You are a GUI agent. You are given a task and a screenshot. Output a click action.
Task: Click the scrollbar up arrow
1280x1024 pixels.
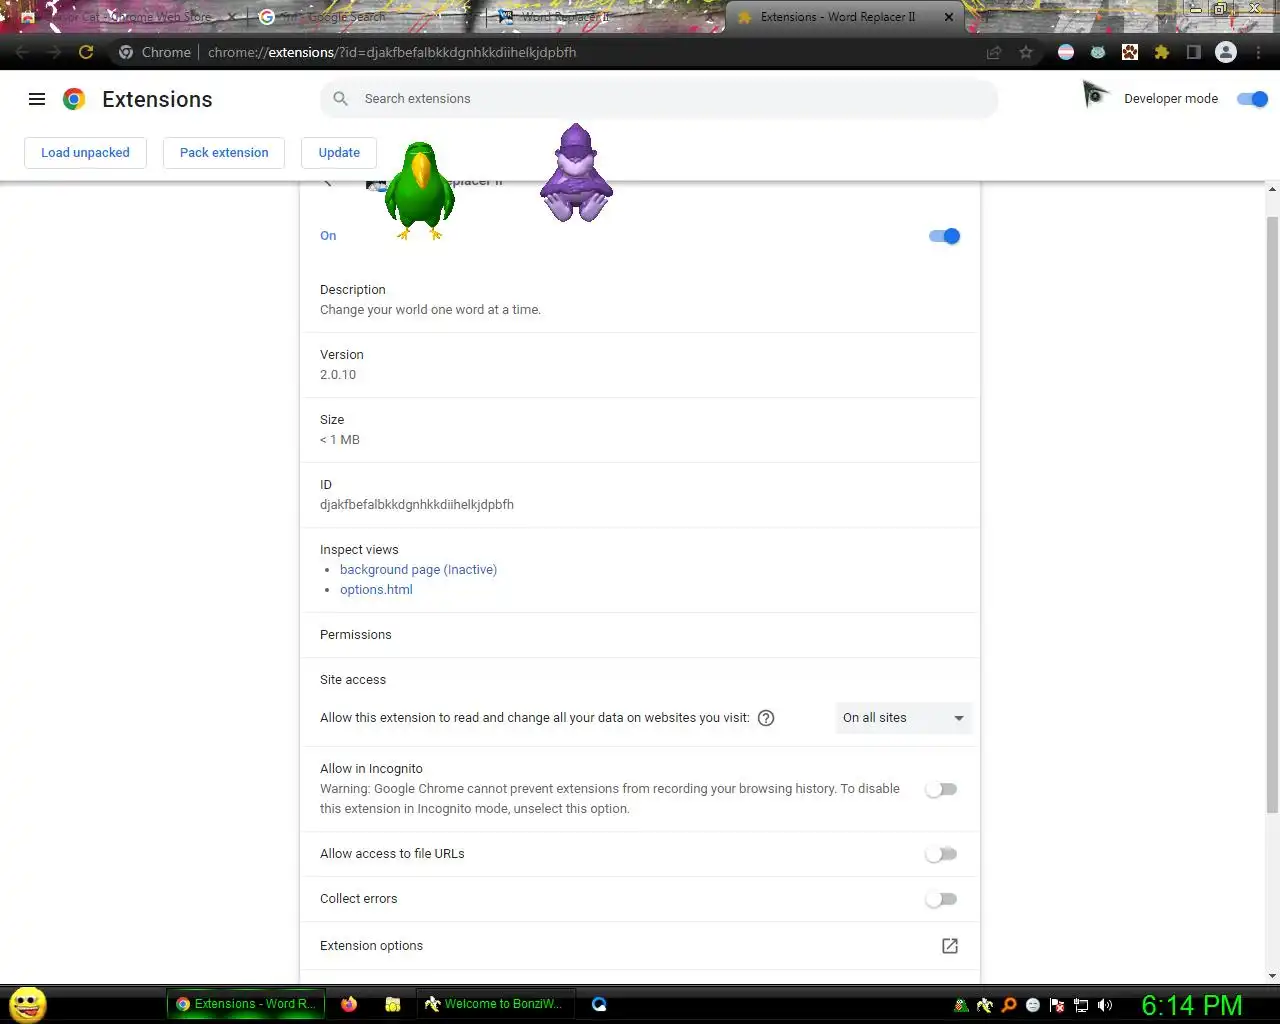(1272, 189)
